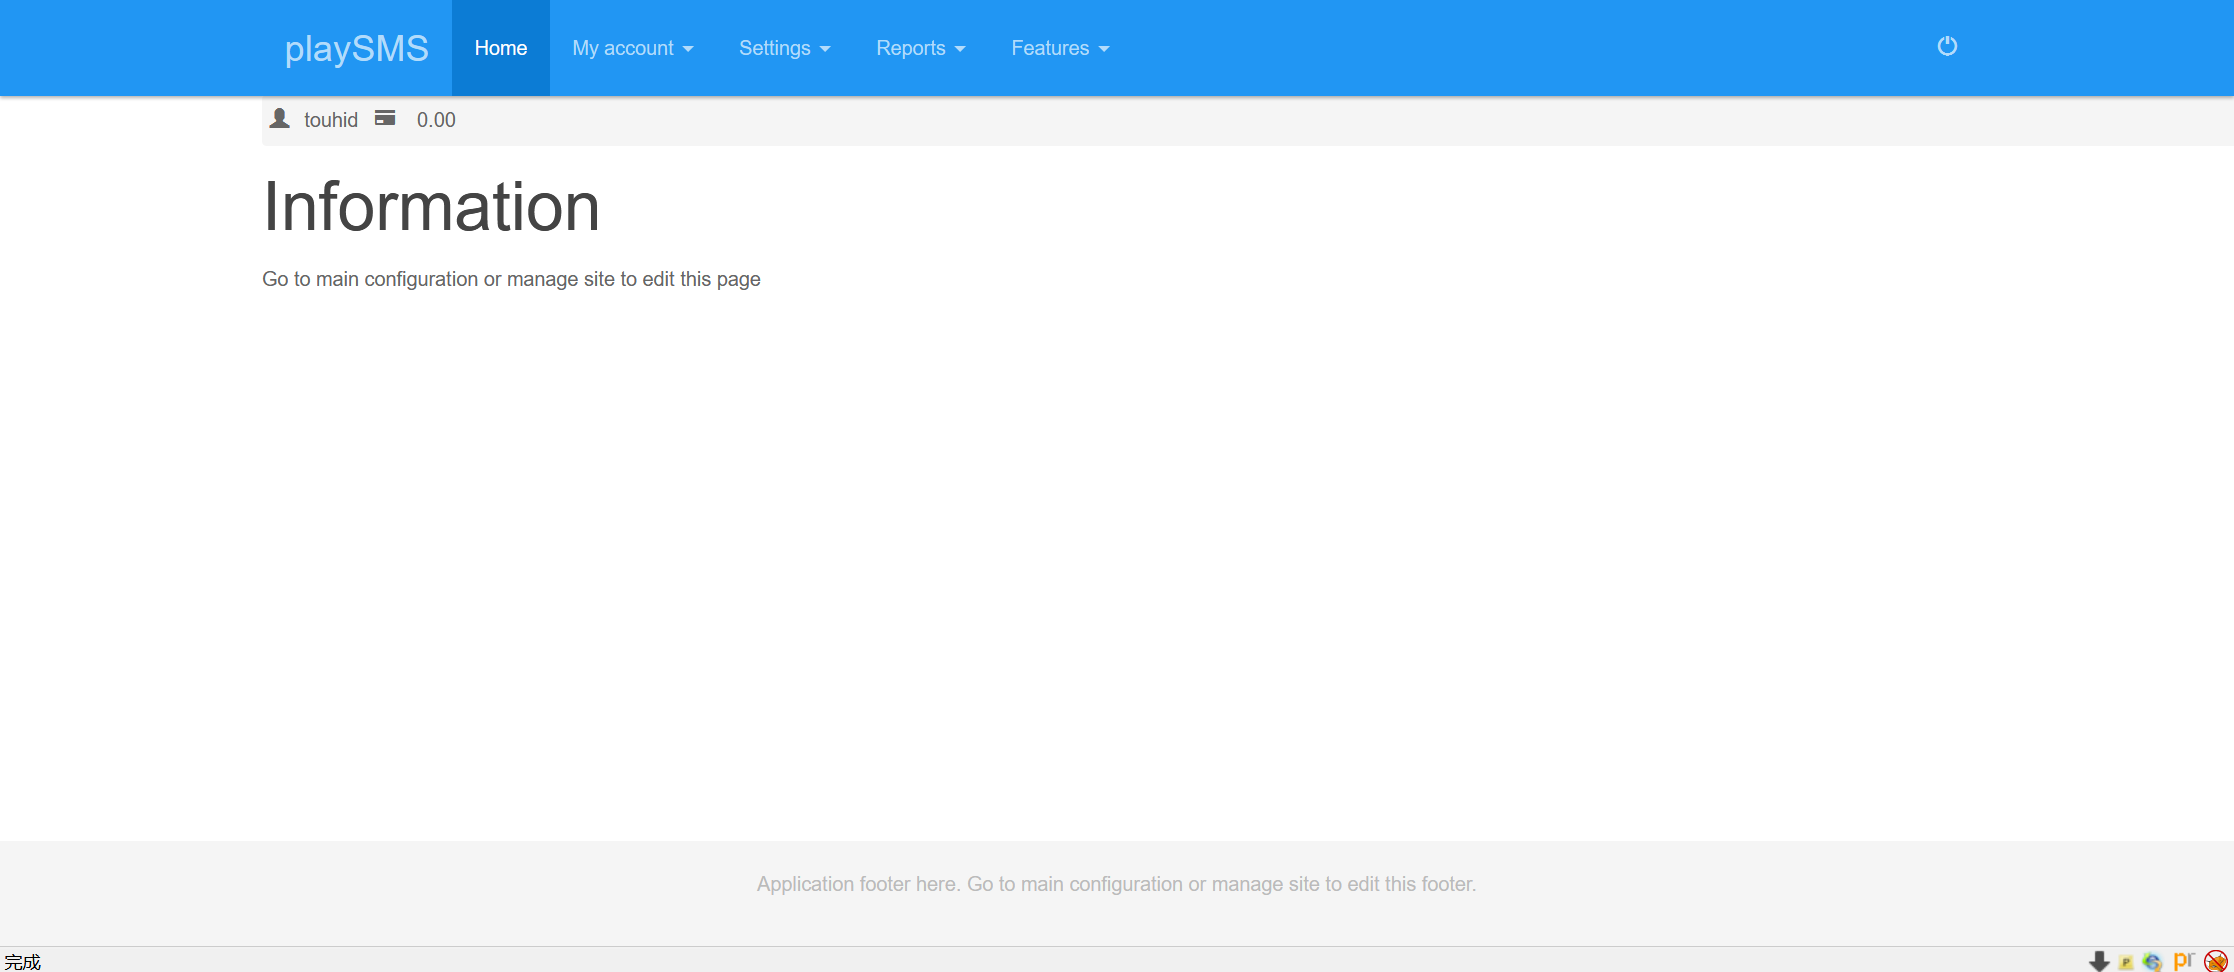Go to the Home tab
This screenshot has height=972, width=2234.
[500, 48]
